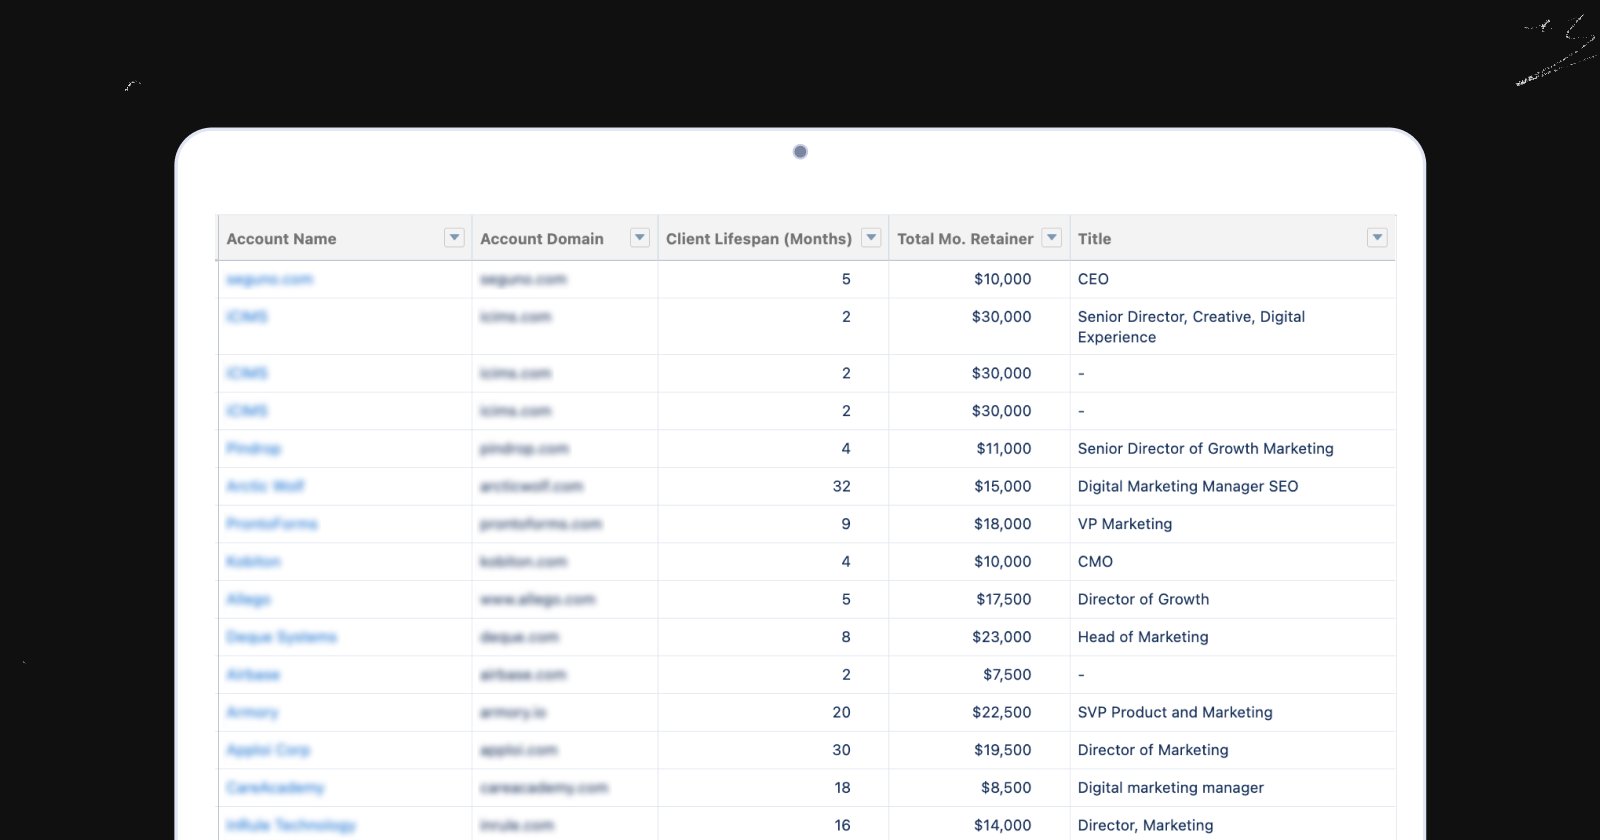Click the lifespan value 8
Screen dimensions: 1600x840
click(846, 637)
